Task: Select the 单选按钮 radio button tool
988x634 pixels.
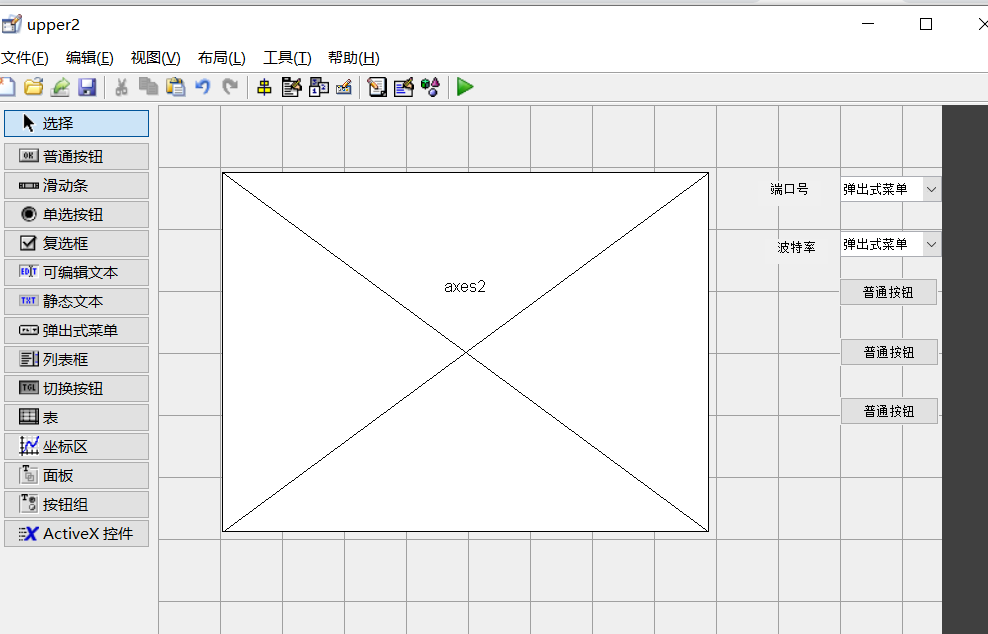Action: point(76,214)
